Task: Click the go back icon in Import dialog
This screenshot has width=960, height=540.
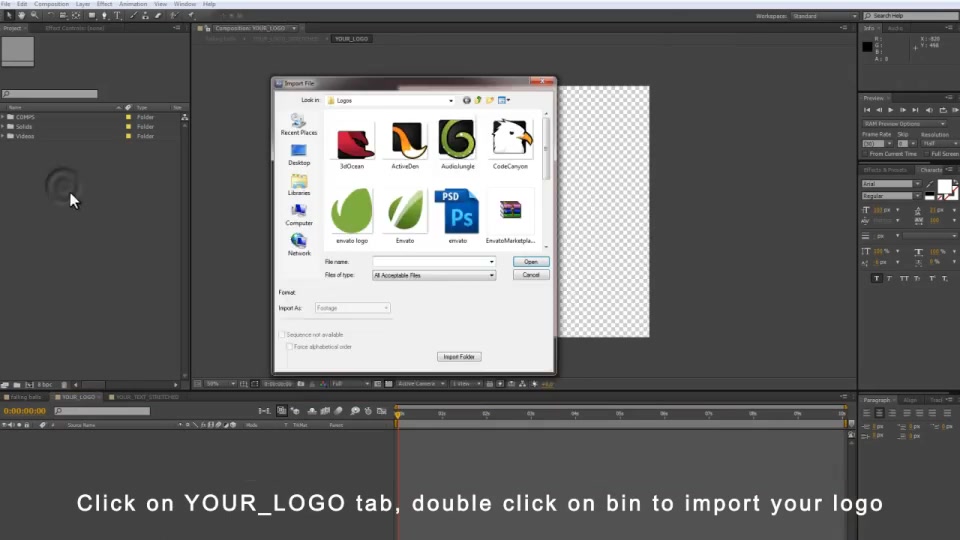Action: [467, 100]
